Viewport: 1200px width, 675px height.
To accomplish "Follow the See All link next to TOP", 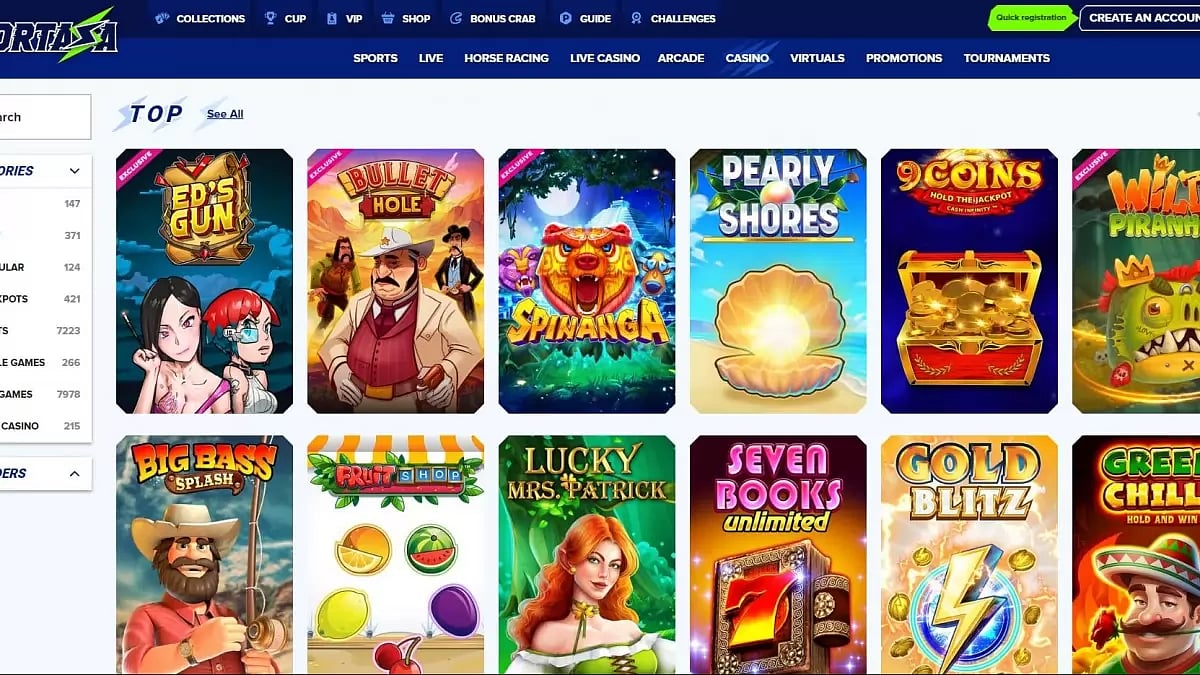I will click(x=225, y=114).
